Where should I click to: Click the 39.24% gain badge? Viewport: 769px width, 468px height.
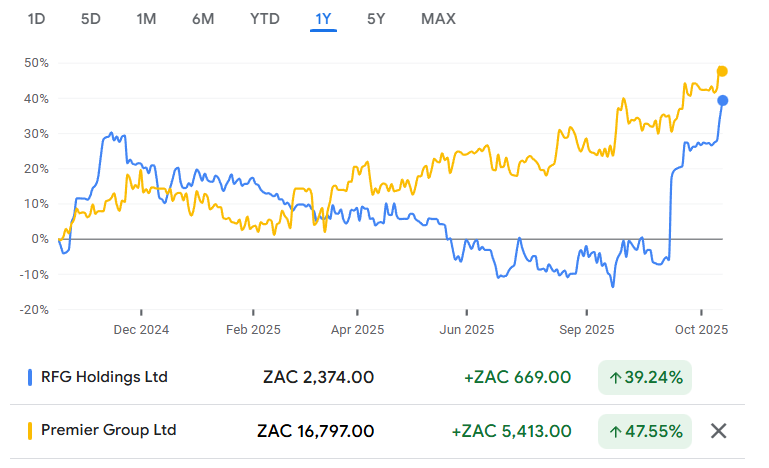[x=645, y=377]
